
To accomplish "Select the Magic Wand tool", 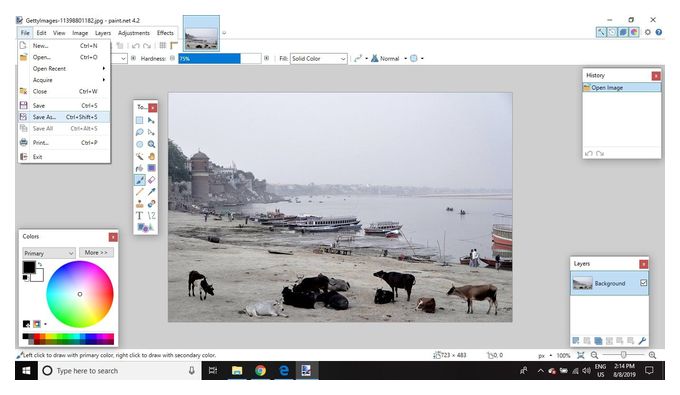I will pos(139,156).
